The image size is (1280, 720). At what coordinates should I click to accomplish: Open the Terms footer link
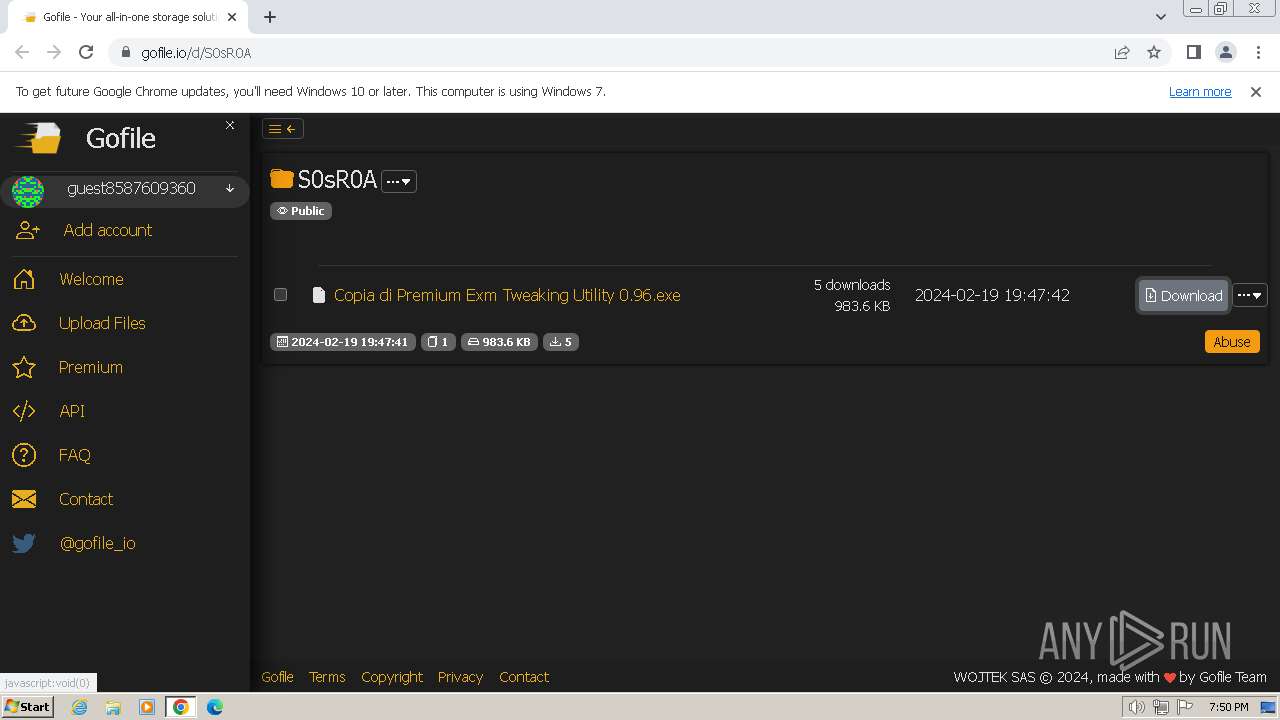tap(327, 677)
